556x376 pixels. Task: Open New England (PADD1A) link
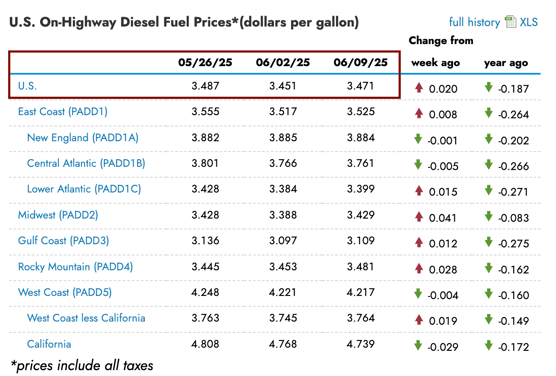(x=83, y=138)
